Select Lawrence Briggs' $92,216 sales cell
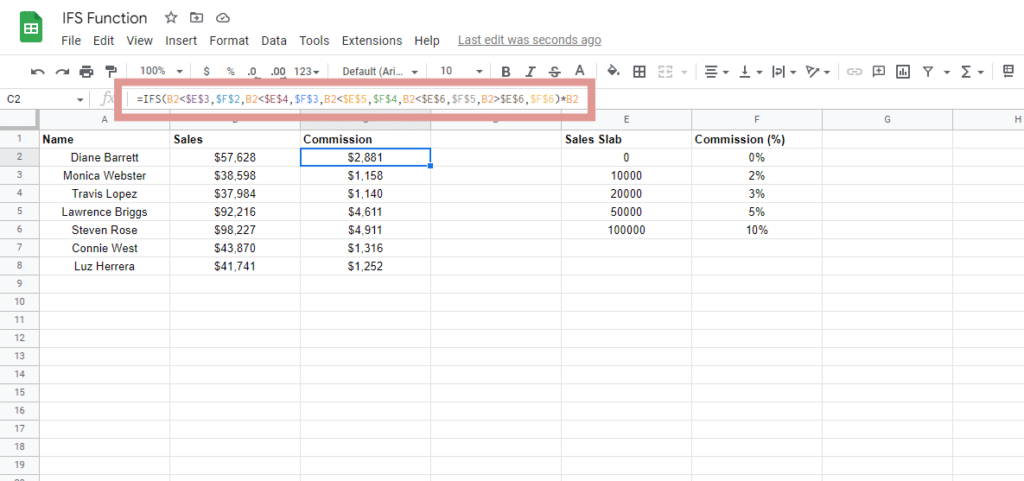The height and width of the screenshot is (481, 1024). pos(234,212)
